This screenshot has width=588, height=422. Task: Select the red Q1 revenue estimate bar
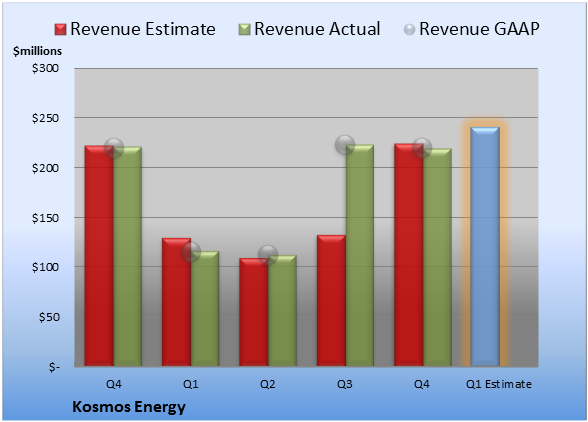click(176, 302)
